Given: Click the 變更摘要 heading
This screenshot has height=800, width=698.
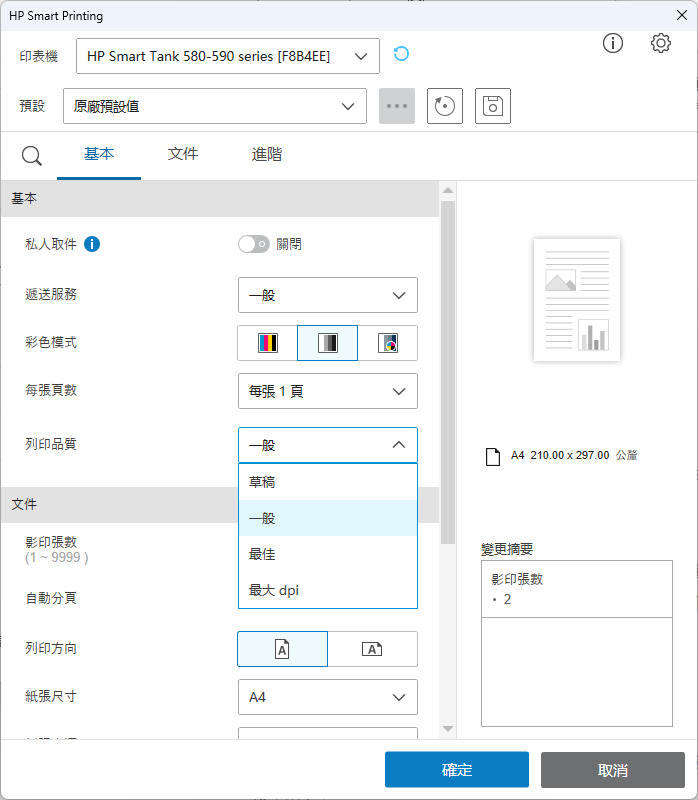Looking at the screenshot, I should [507, 549].
